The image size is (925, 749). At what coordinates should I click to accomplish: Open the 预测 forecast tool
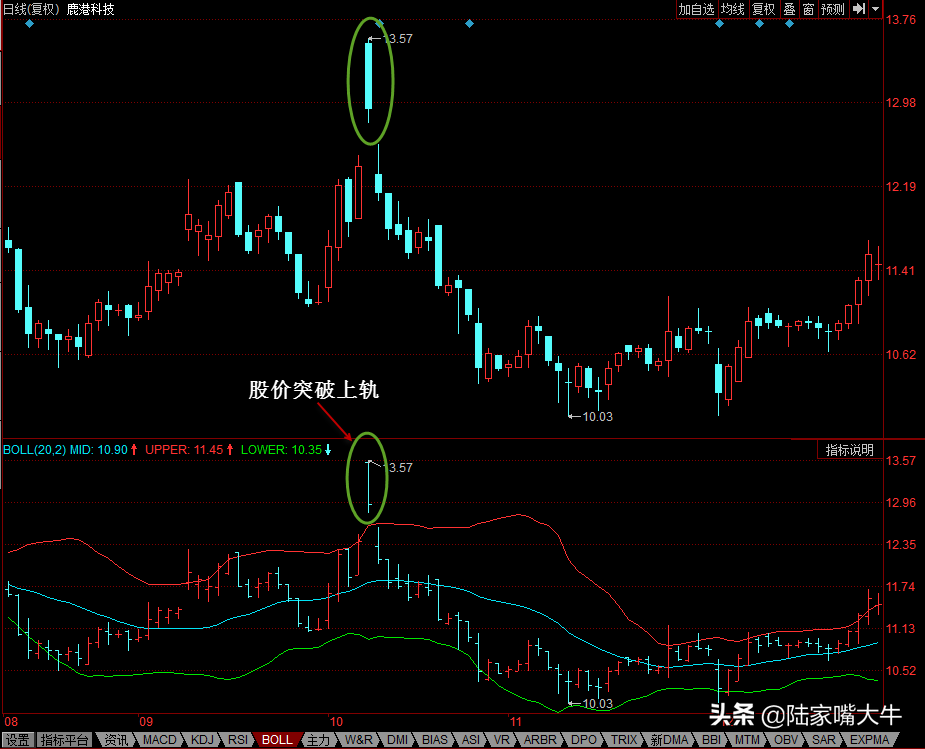[x=833, y=9]
